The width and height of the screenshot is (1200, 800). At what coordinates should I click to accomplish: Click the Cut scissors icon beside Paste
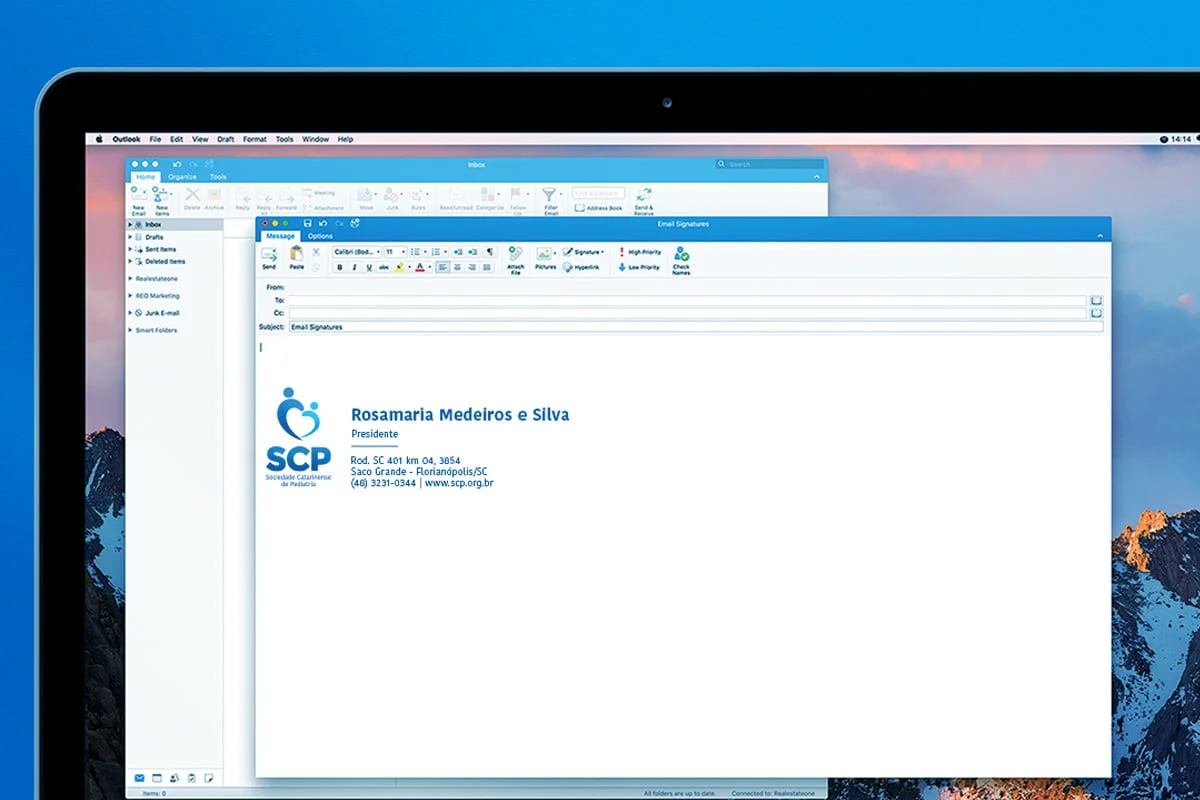(x=316, y=252)
